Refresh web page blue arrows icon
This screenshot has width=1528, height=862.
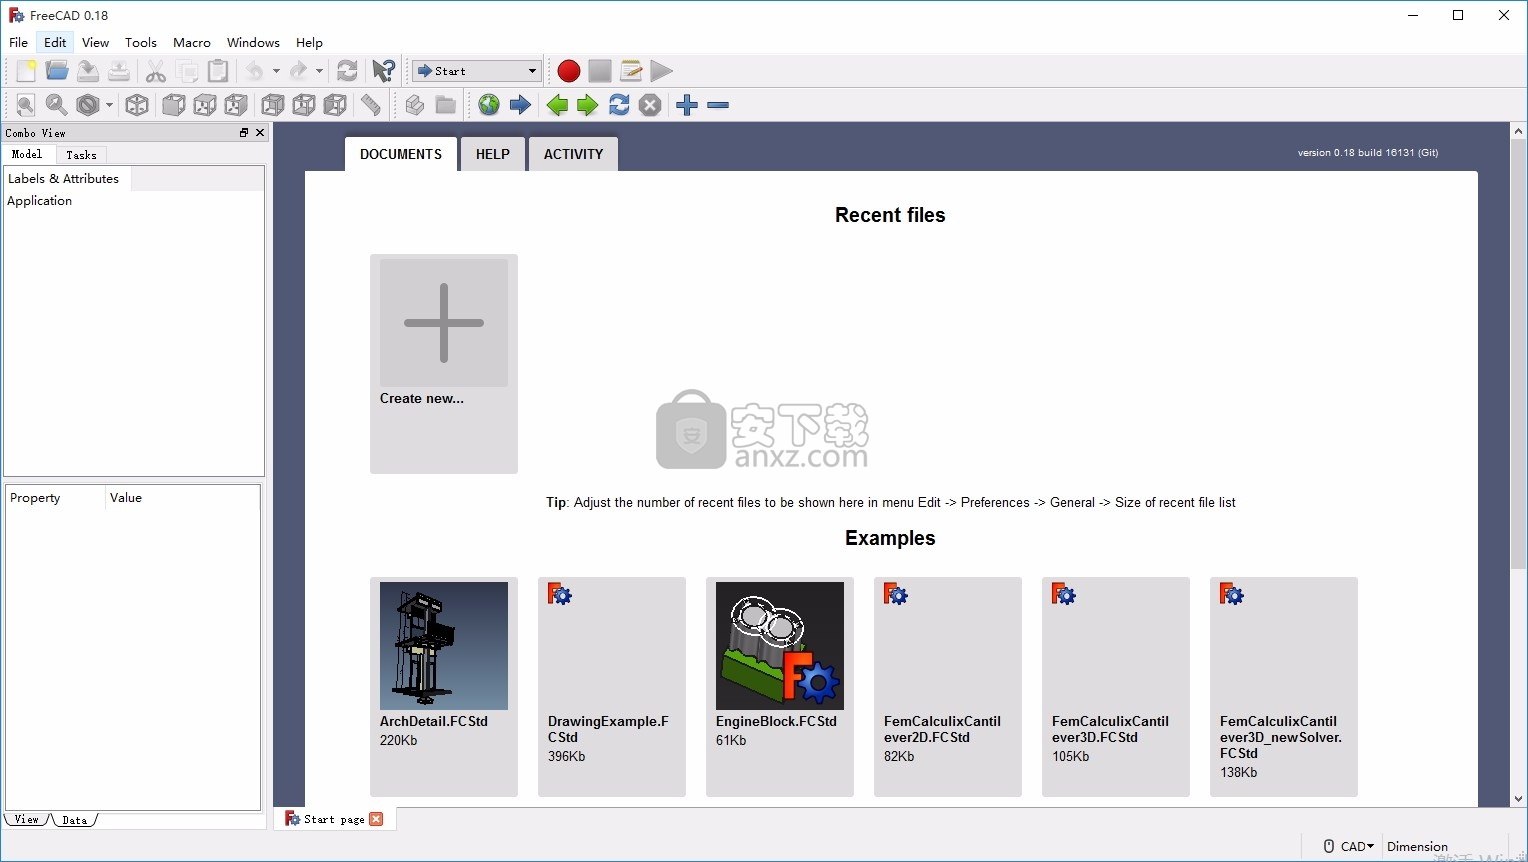(619, 105)
